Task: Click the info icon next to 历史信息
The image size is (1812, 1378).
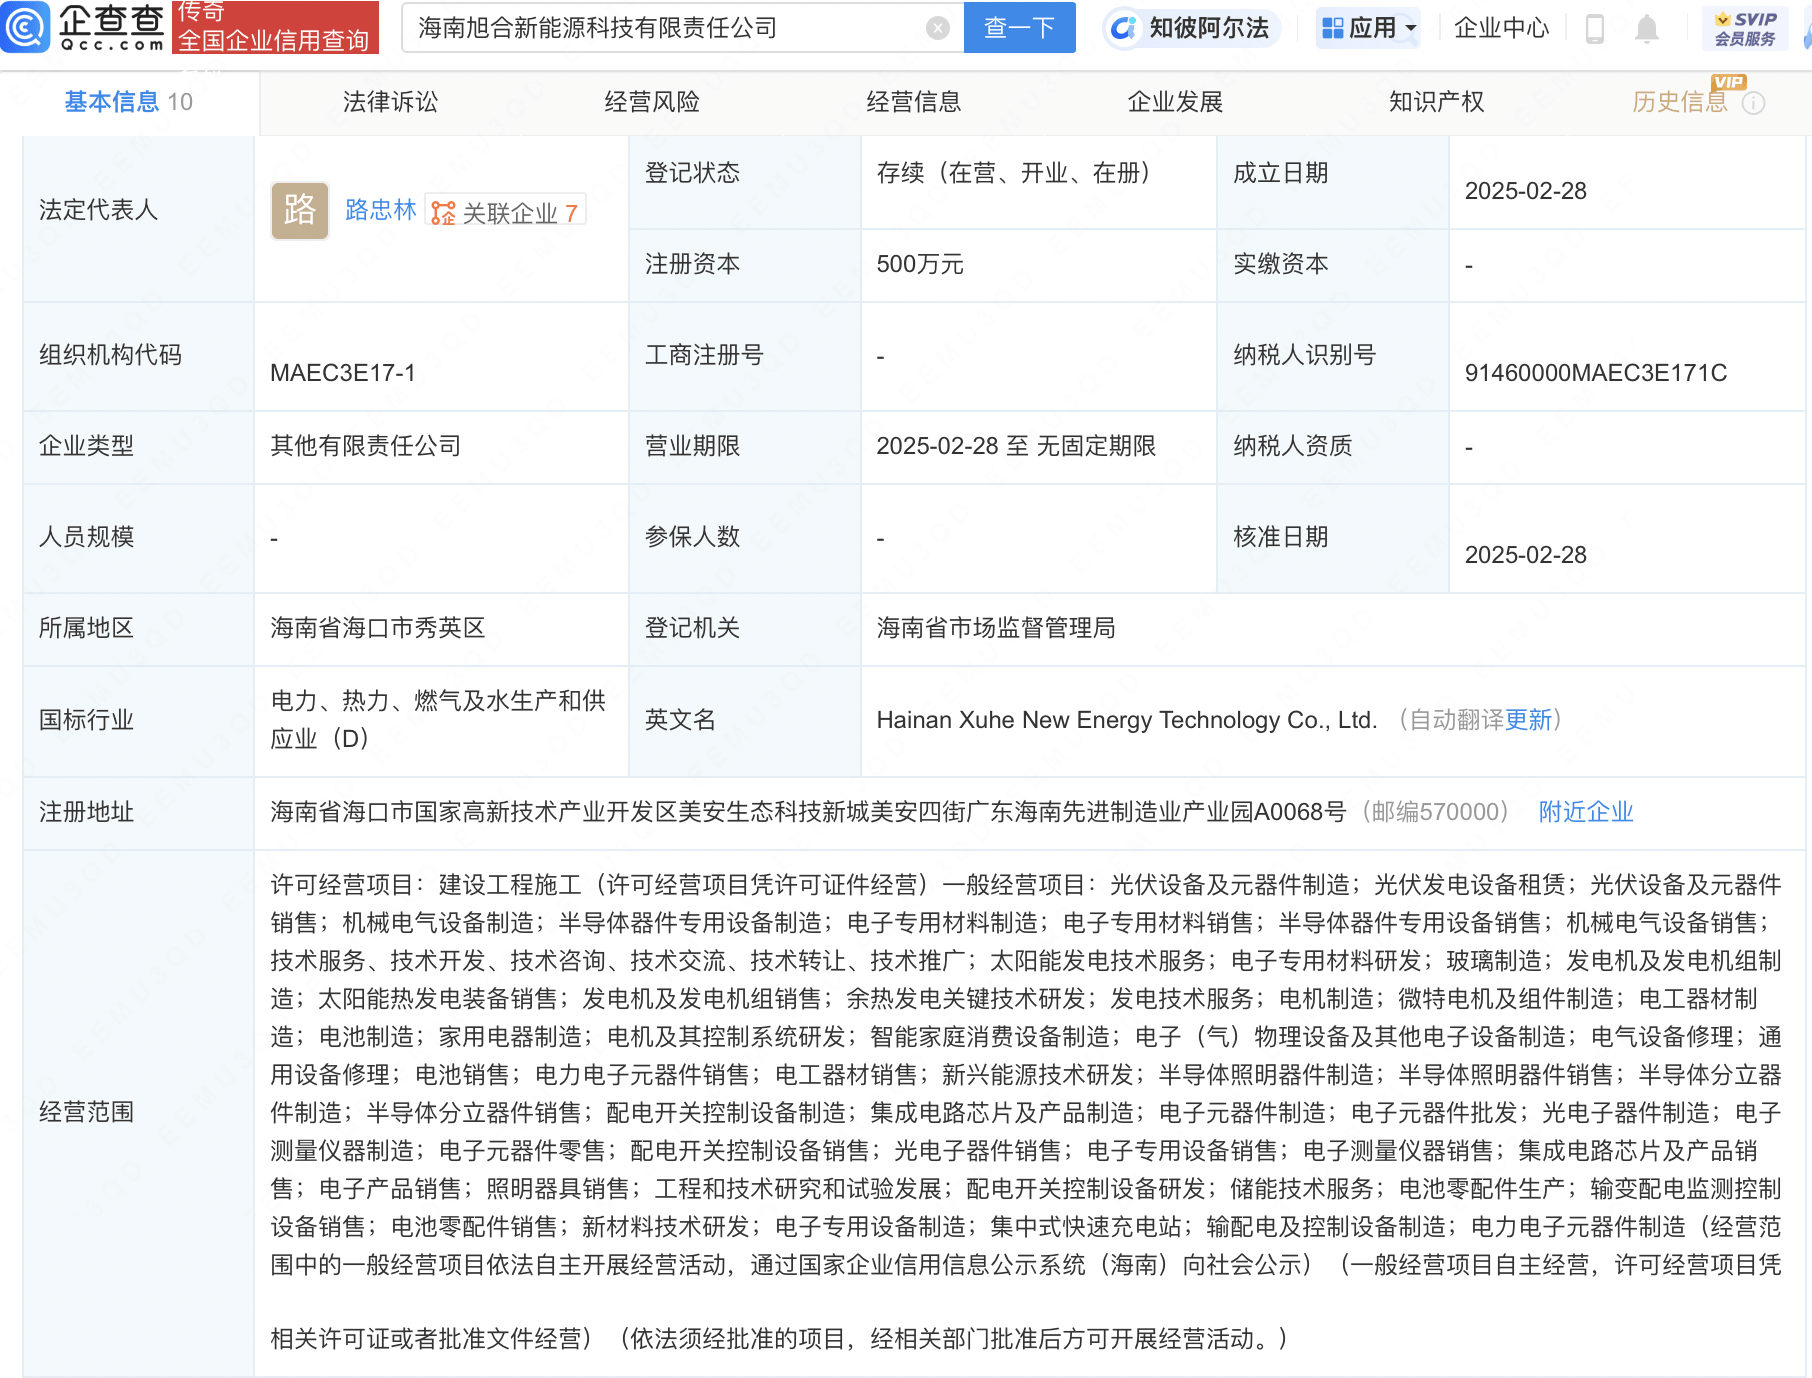Action: point(1753,103)
